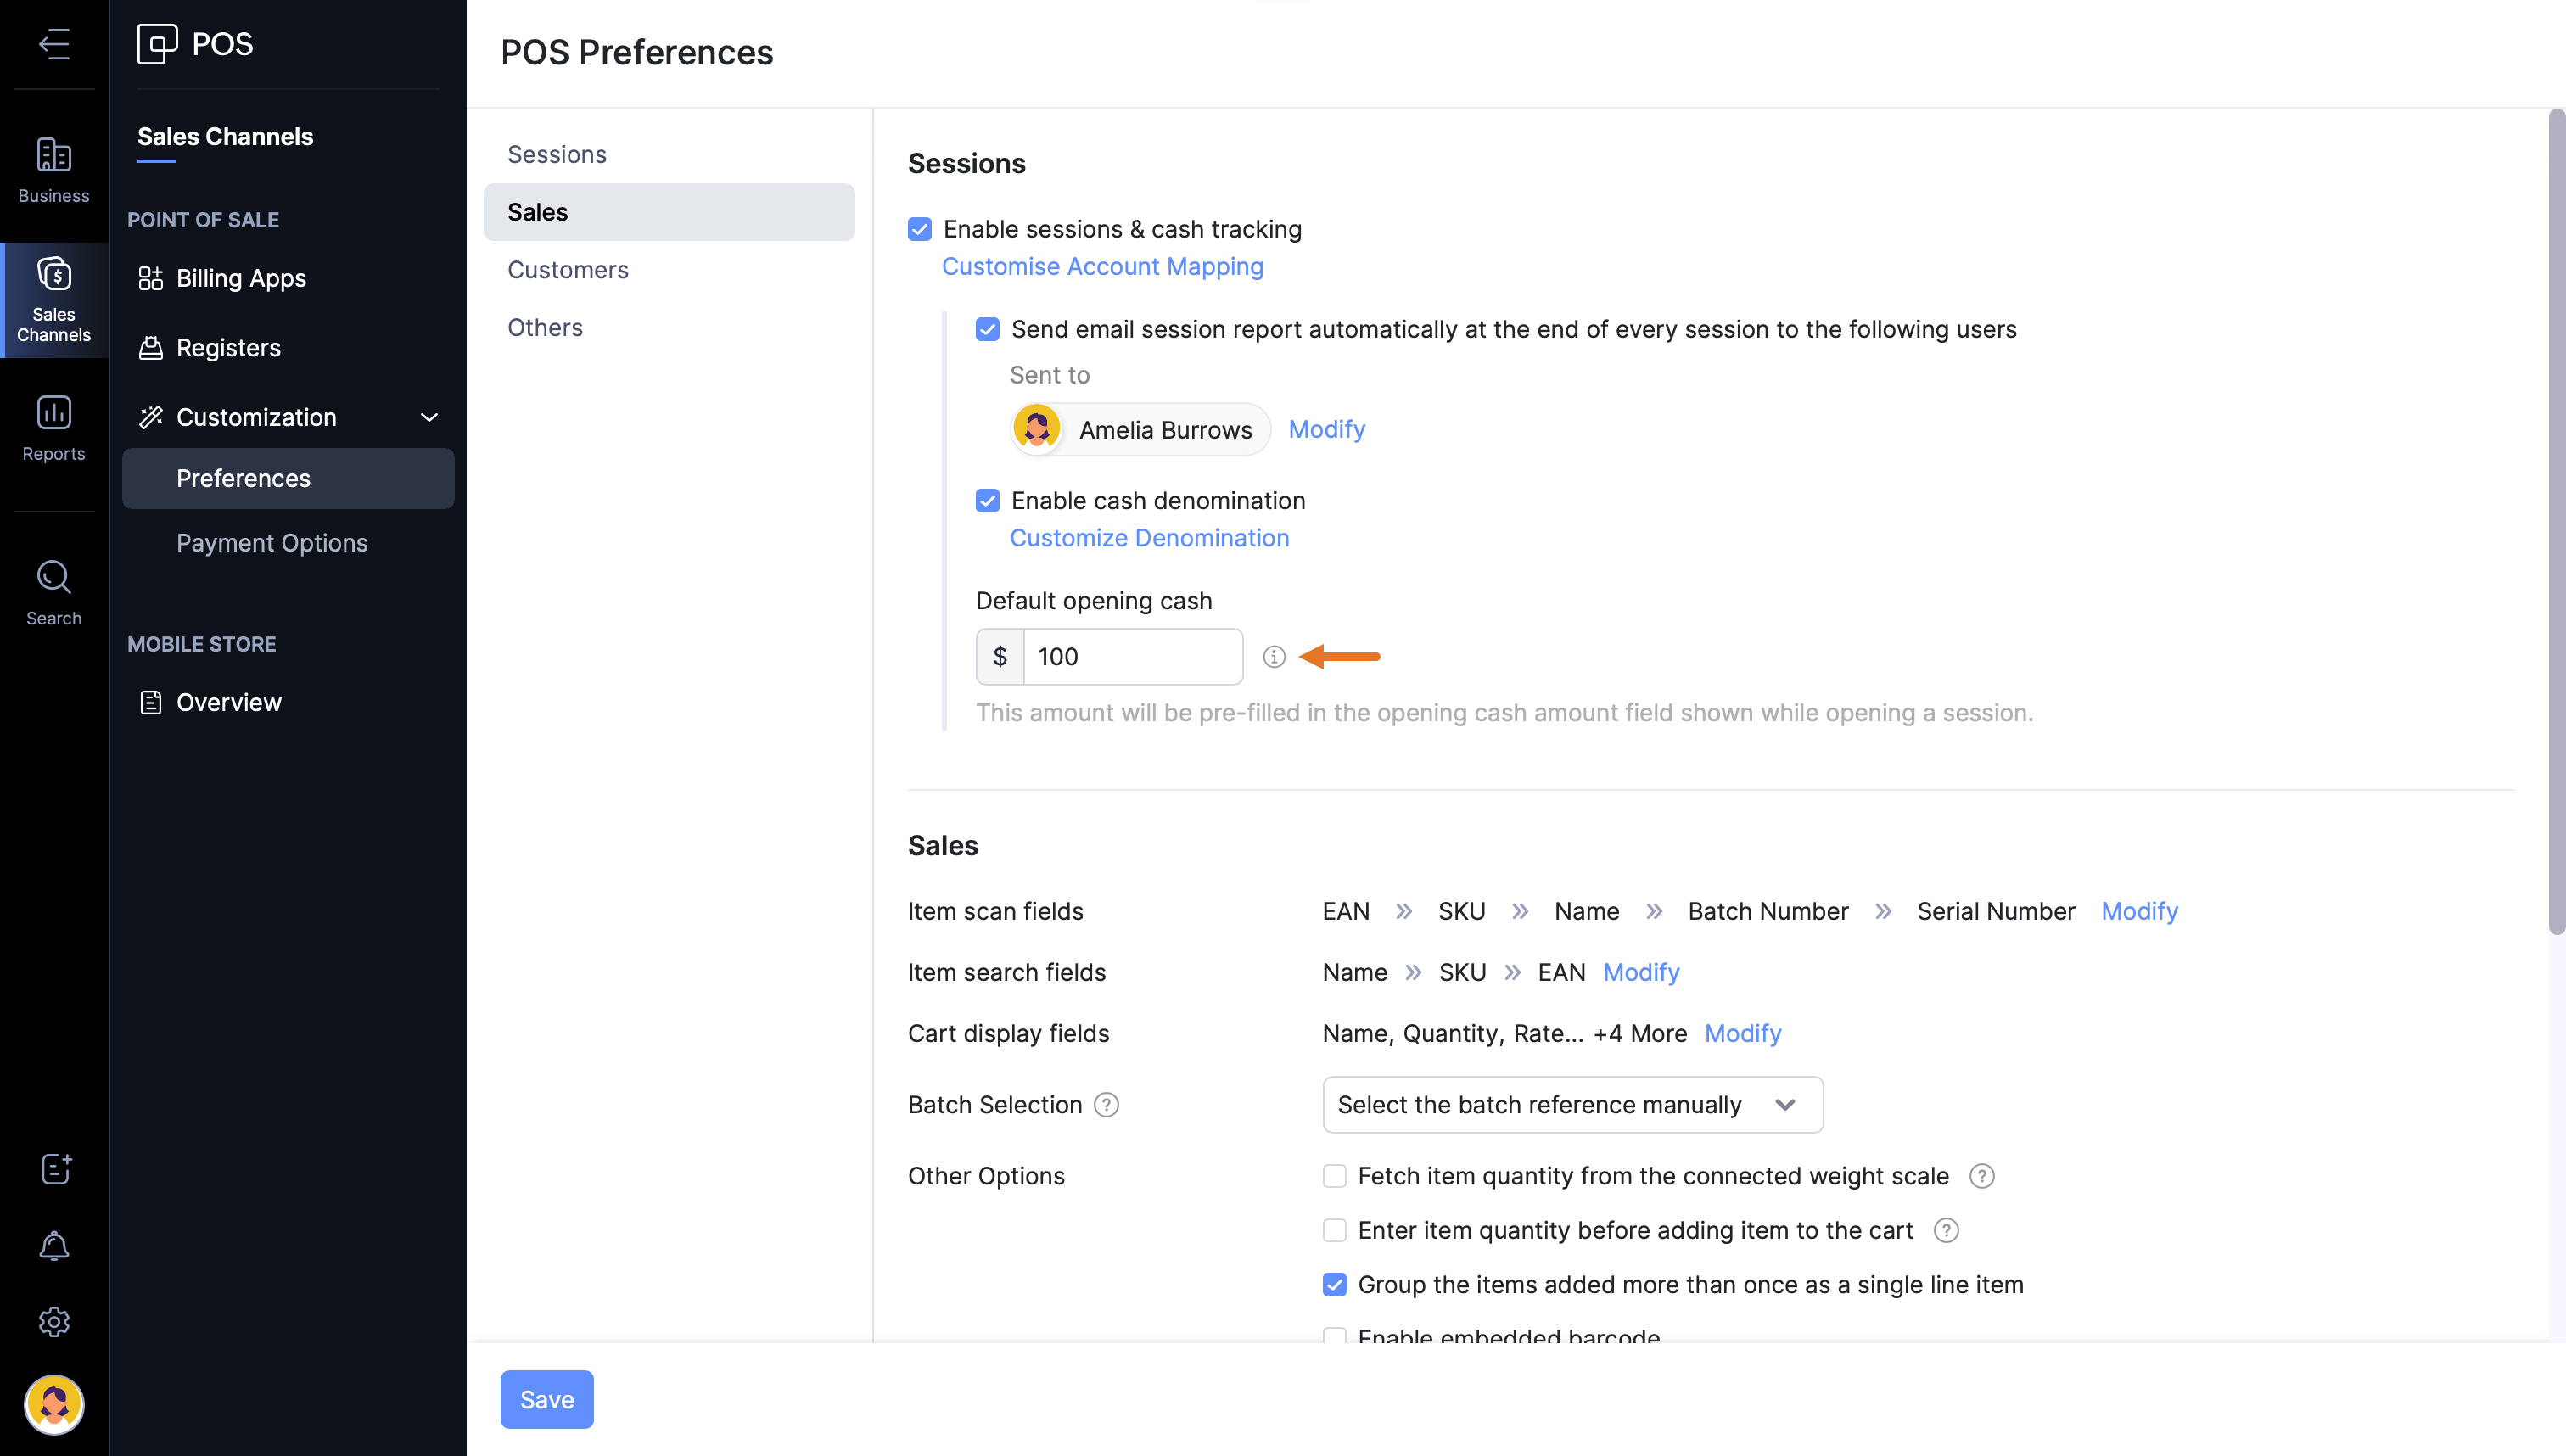
Task: Open Customise Account Mapping link
Action: [x=1102, y=267]
